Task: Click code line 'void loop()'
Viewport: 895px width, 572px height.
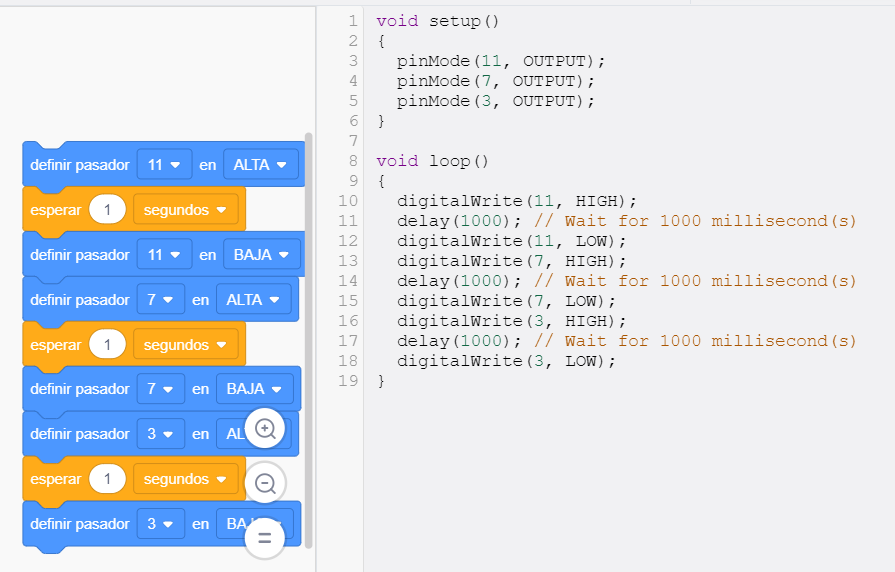Action: (x=433, y=161)
